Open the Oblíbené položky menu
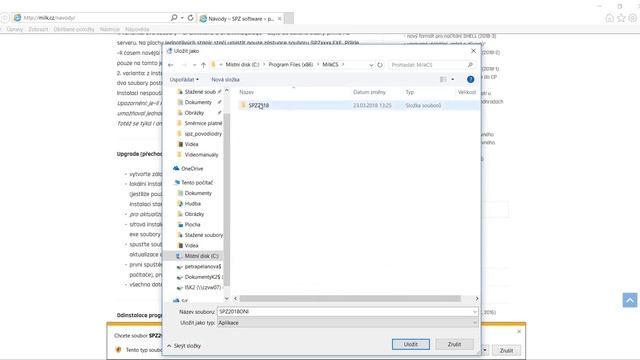 coord(73,29)
